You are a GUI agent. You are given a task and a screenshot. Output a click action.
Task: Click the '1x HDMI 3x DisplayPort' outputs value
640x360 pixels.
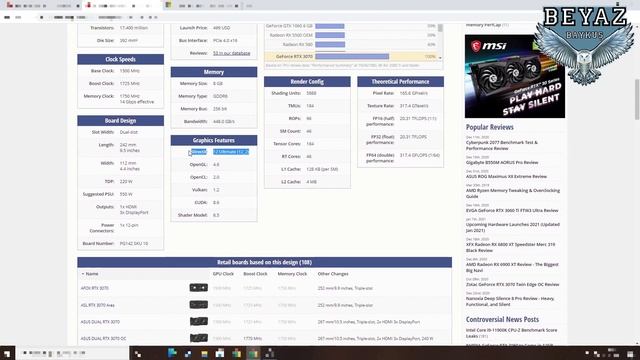click(x=134, y=210)
